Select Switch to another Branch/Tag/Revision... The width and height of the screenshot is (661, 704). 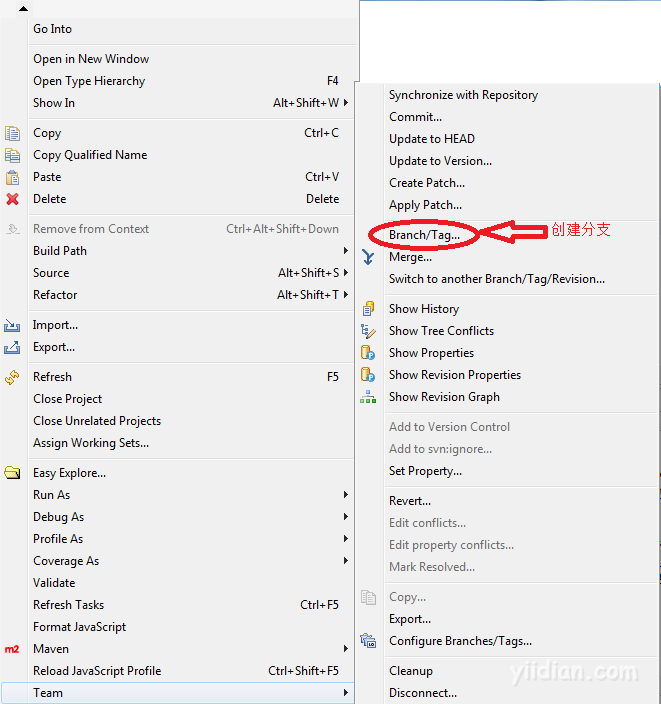coord(497,279)
